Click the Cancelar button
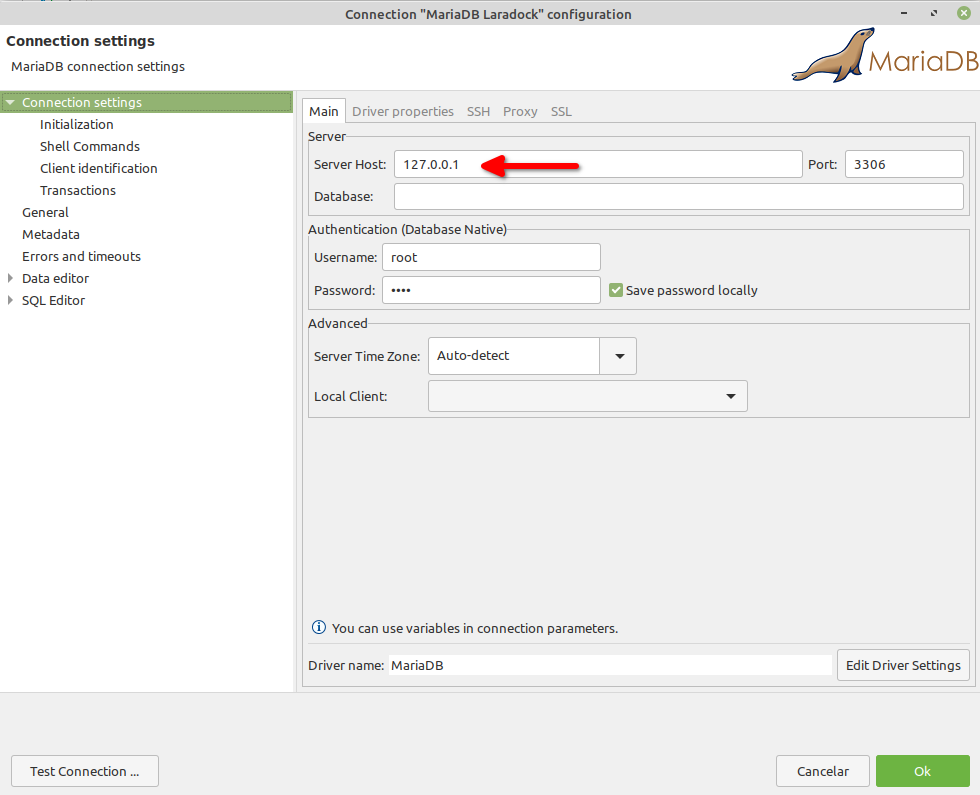The image size is (980, 795). [822, 771]
